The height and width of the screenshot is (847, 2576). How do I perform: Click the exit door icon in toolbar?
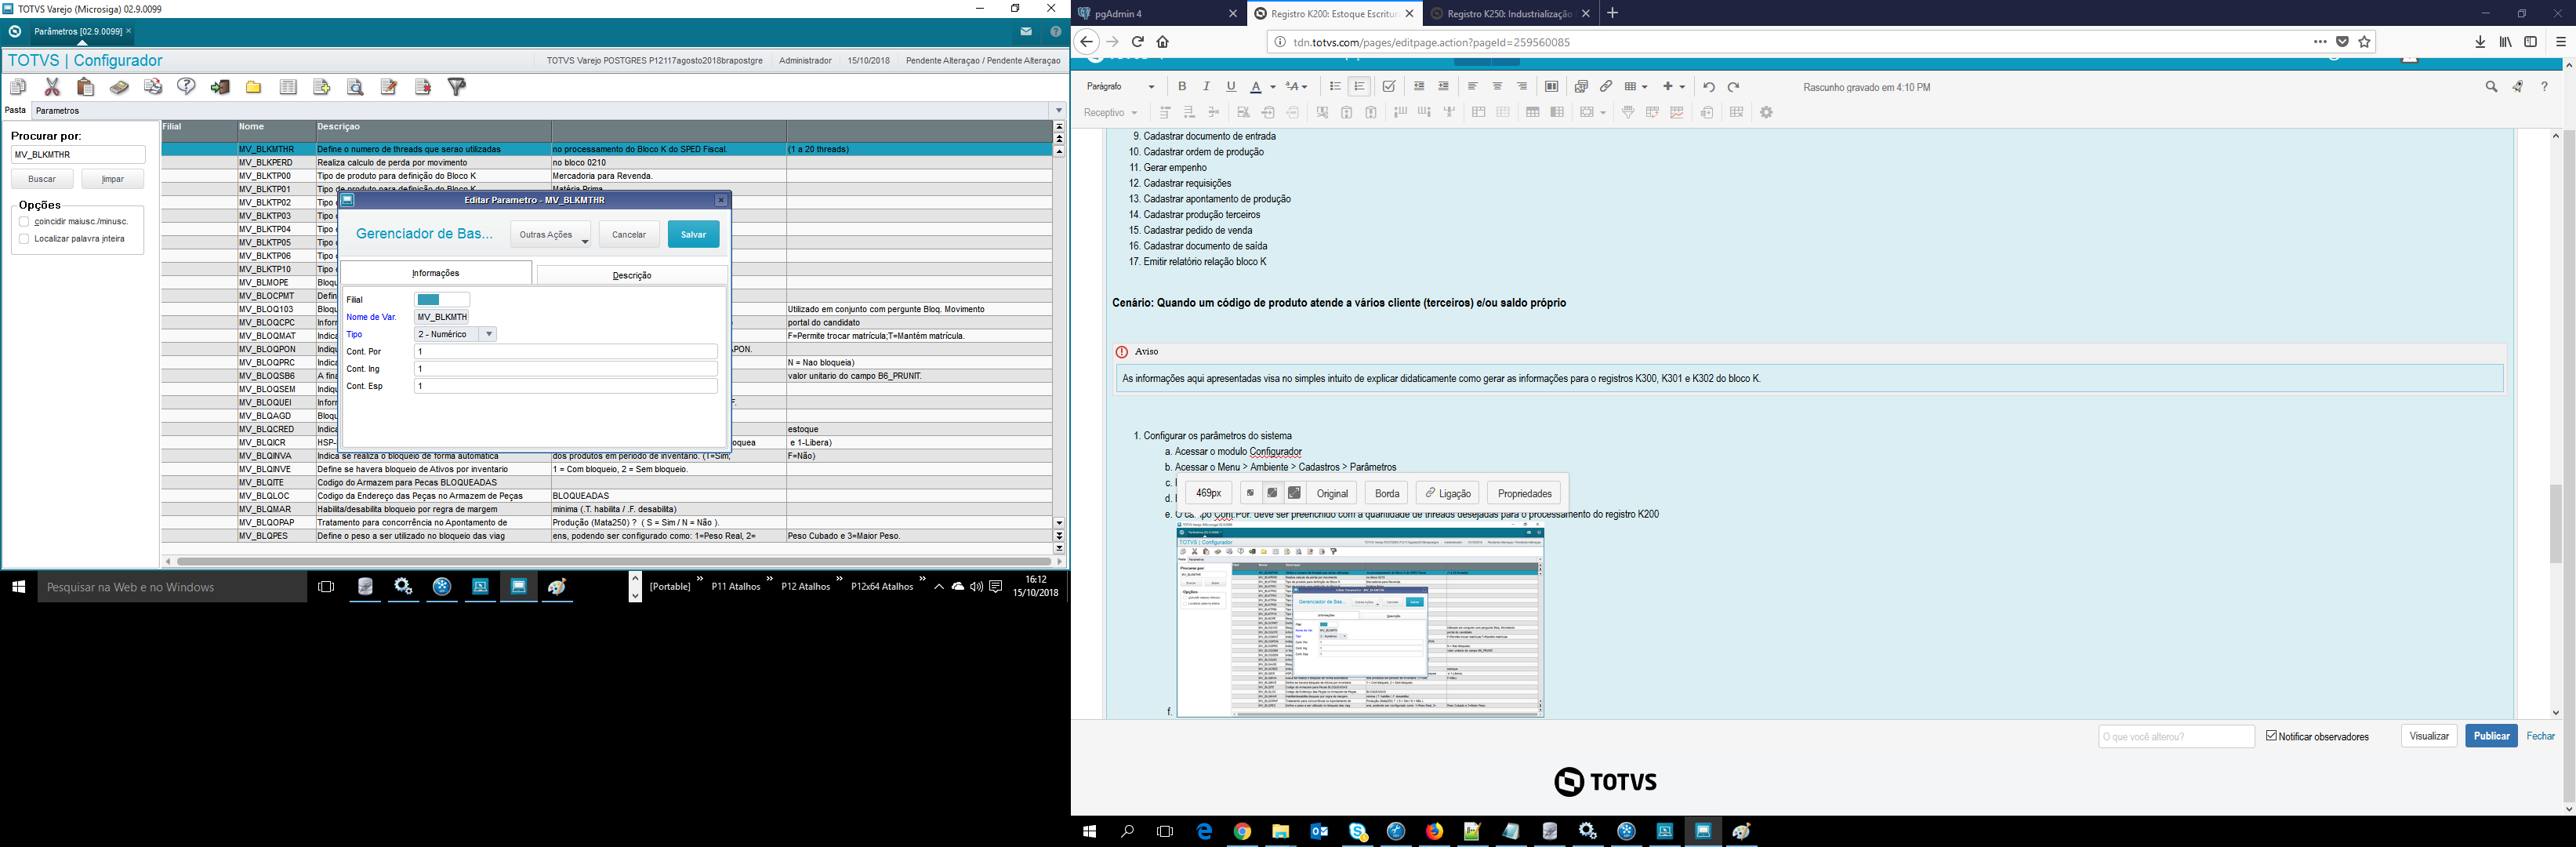point(220,87)
